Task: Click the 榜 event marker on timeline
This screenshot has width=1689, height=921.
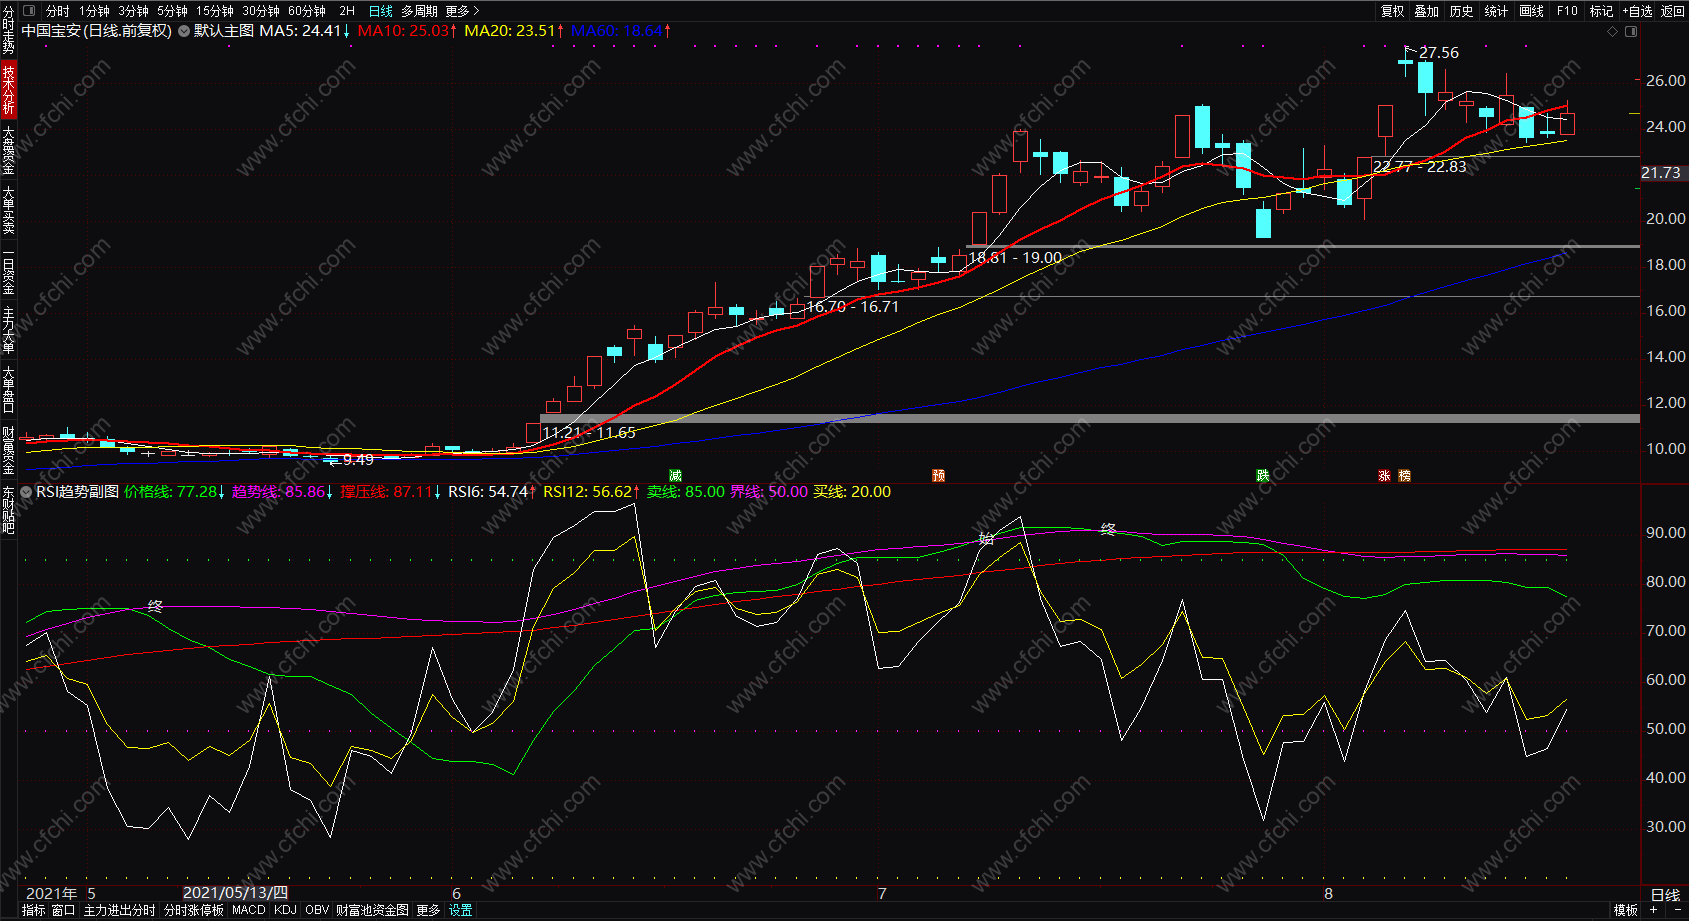Action: pos(1404,476)
